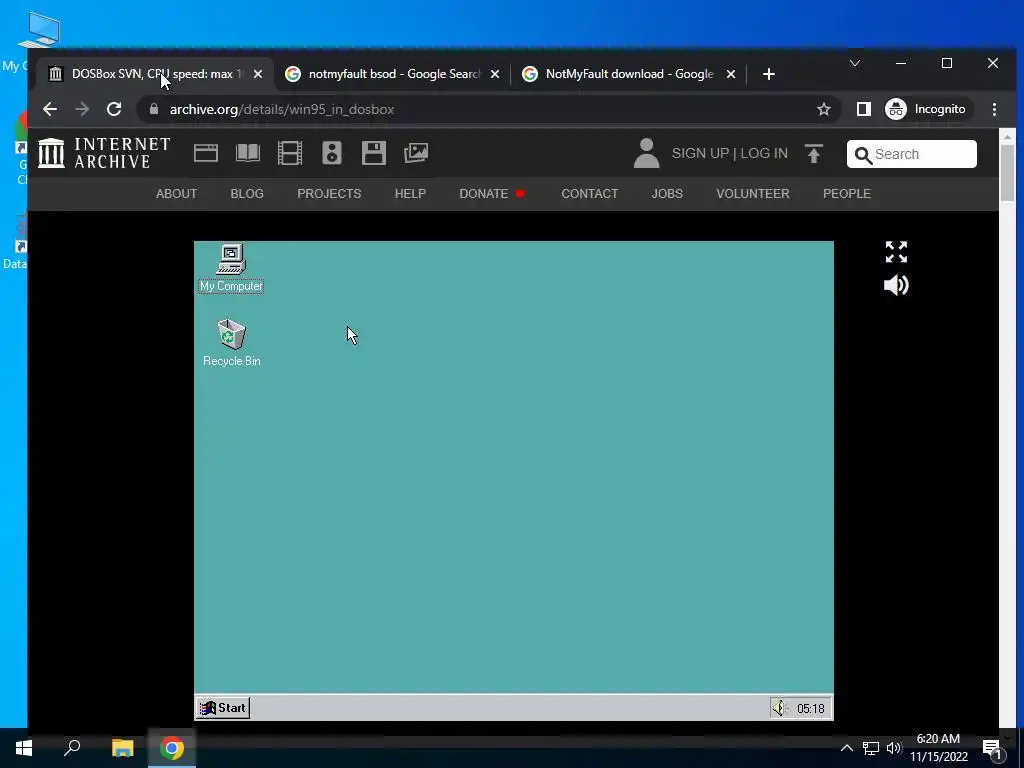Click the page vertical scrollbar thumb
The width and height of the screenshot is (1024, 768).
click(x=1006, y=172)
